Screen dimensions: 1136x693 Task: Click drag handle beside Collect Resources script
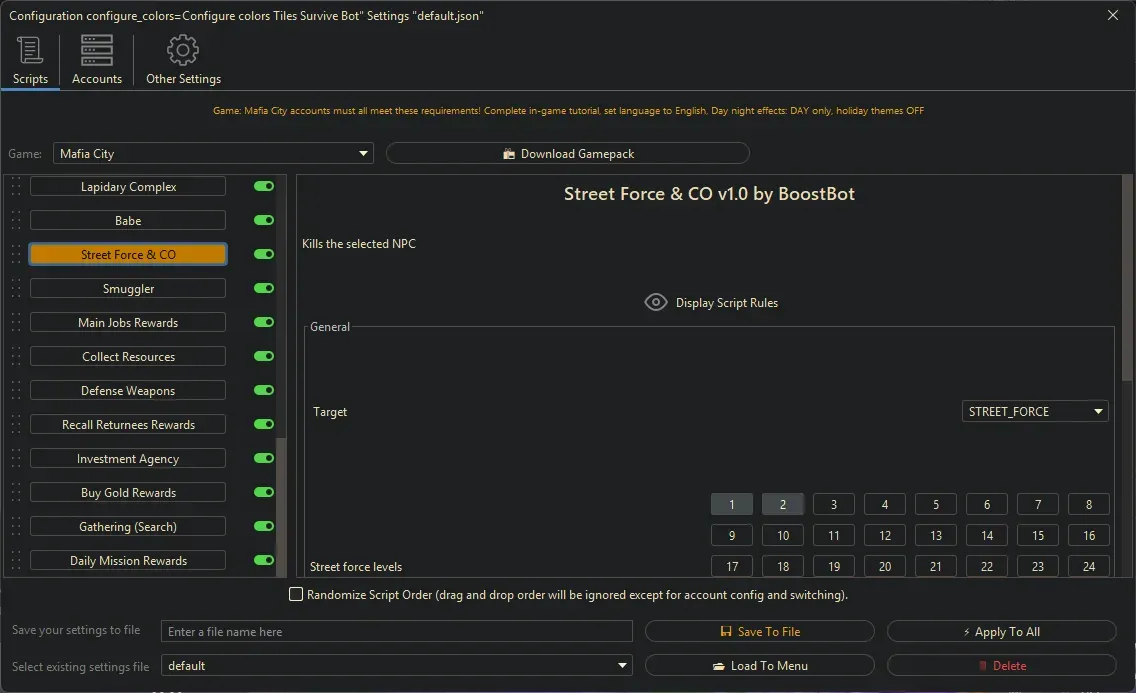pyautogui.click(x=15, y=357)
